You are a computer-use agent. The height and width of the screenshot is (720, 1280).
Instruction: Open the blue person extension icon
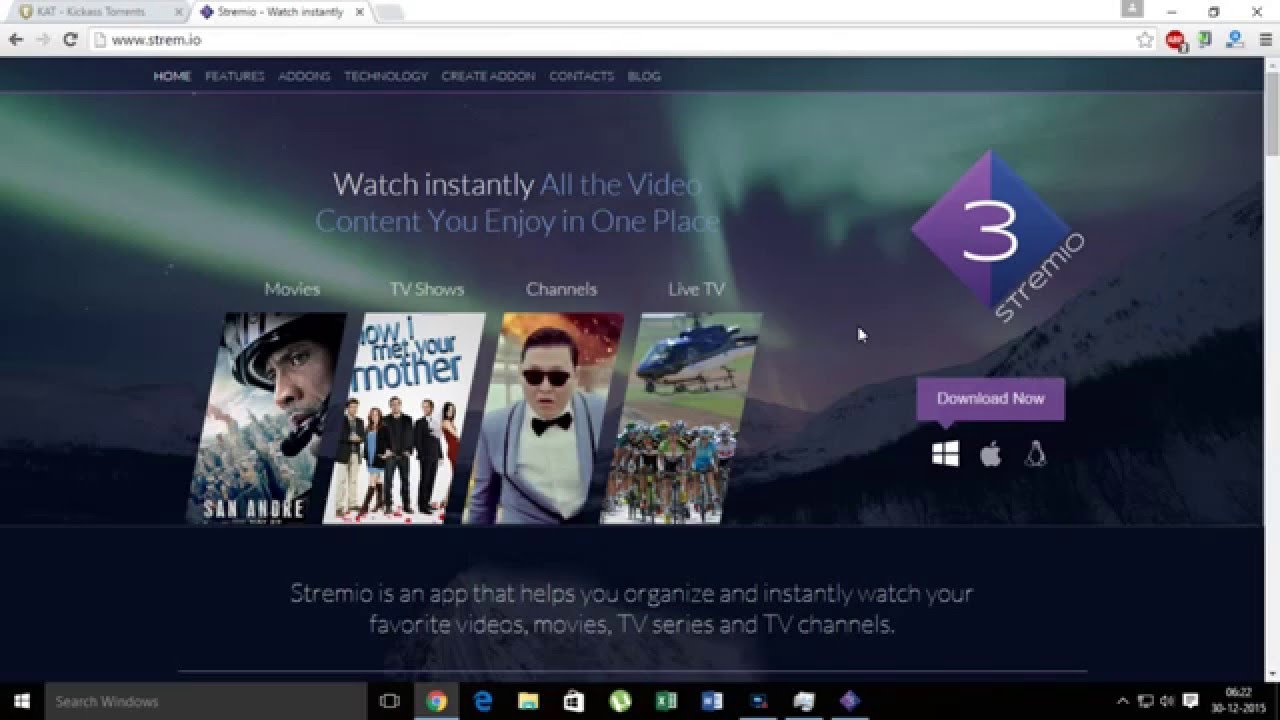tap(1235, 40)
